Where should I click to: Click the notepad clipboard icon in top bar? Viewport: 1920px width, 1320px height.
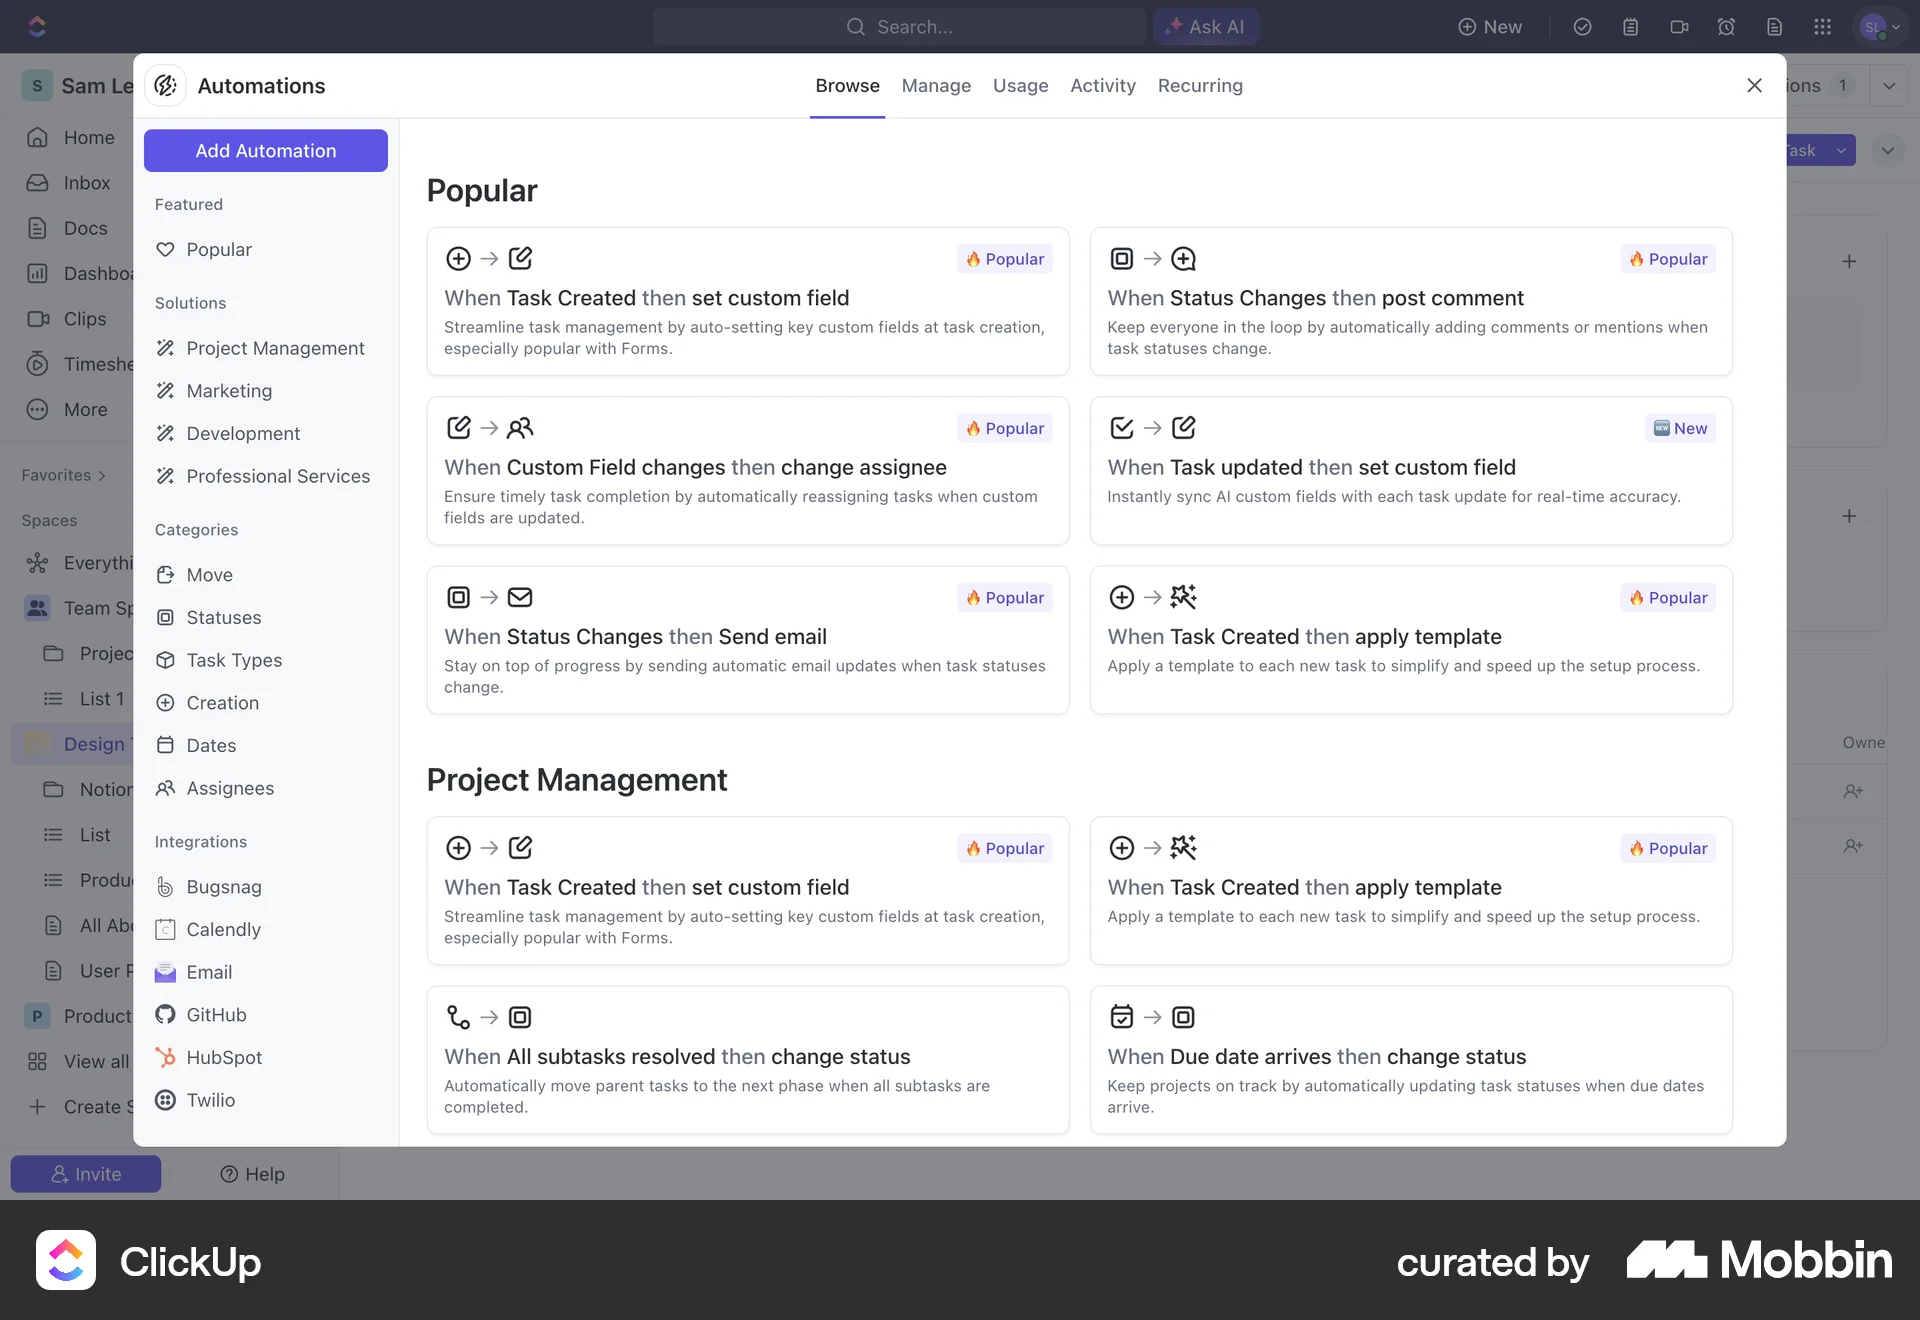[x=1631, y=27]
